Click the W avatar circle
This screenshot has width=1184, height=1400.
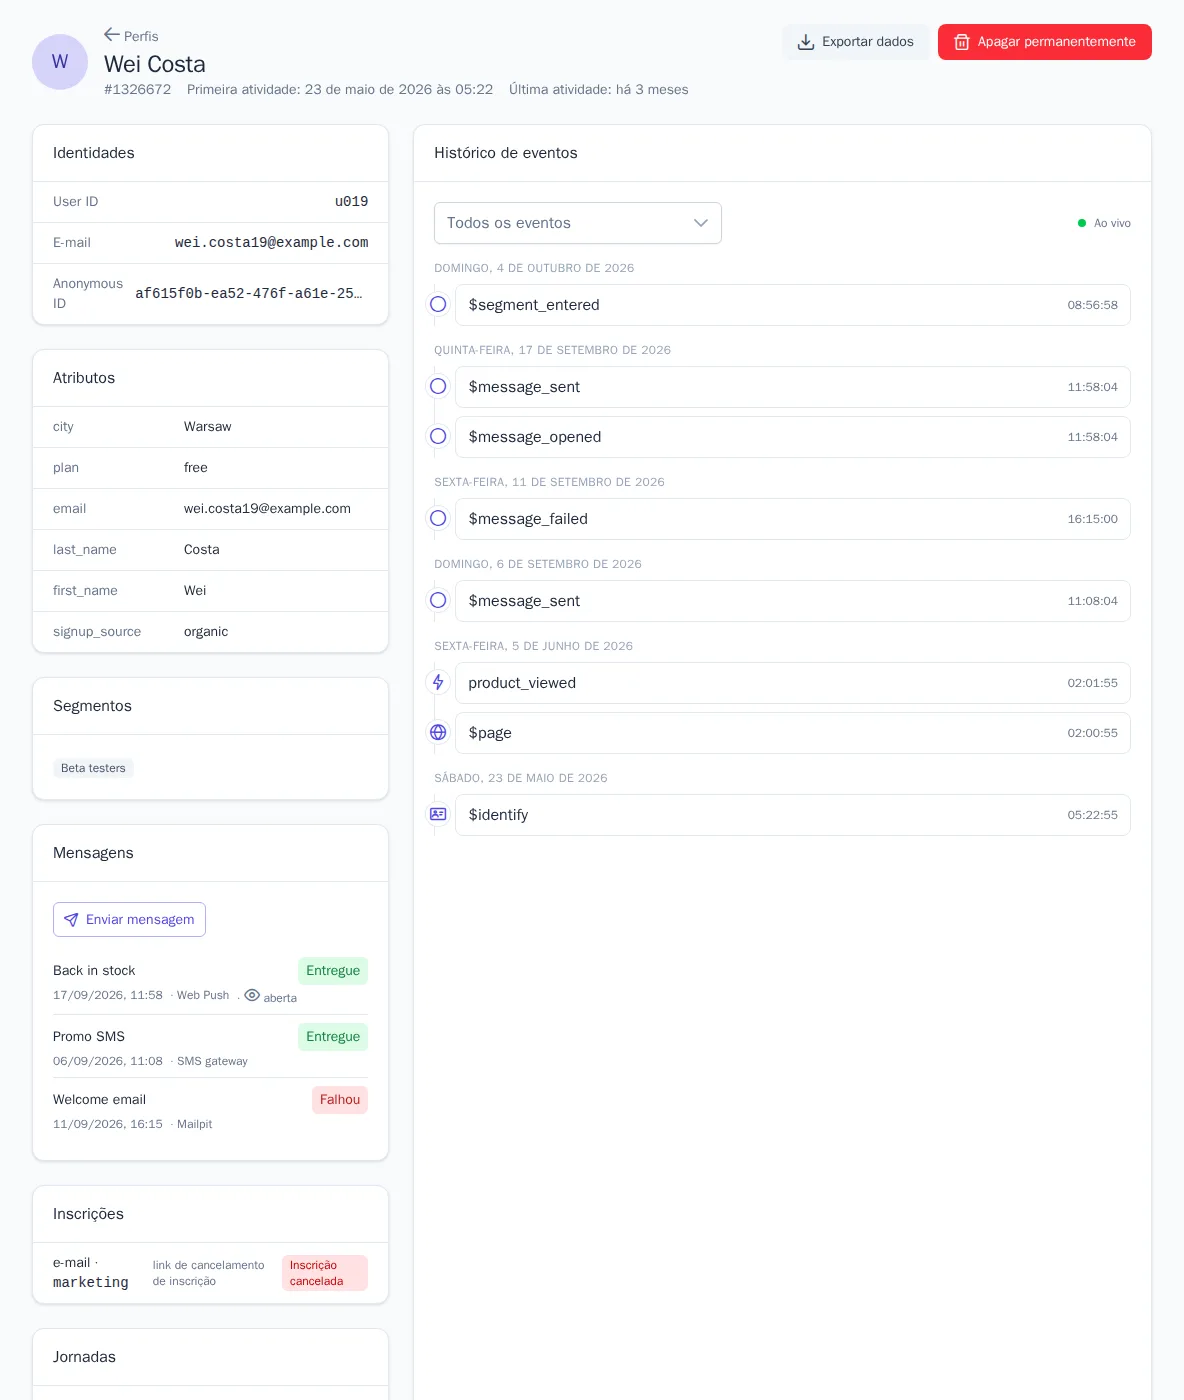tap(60, 62)
